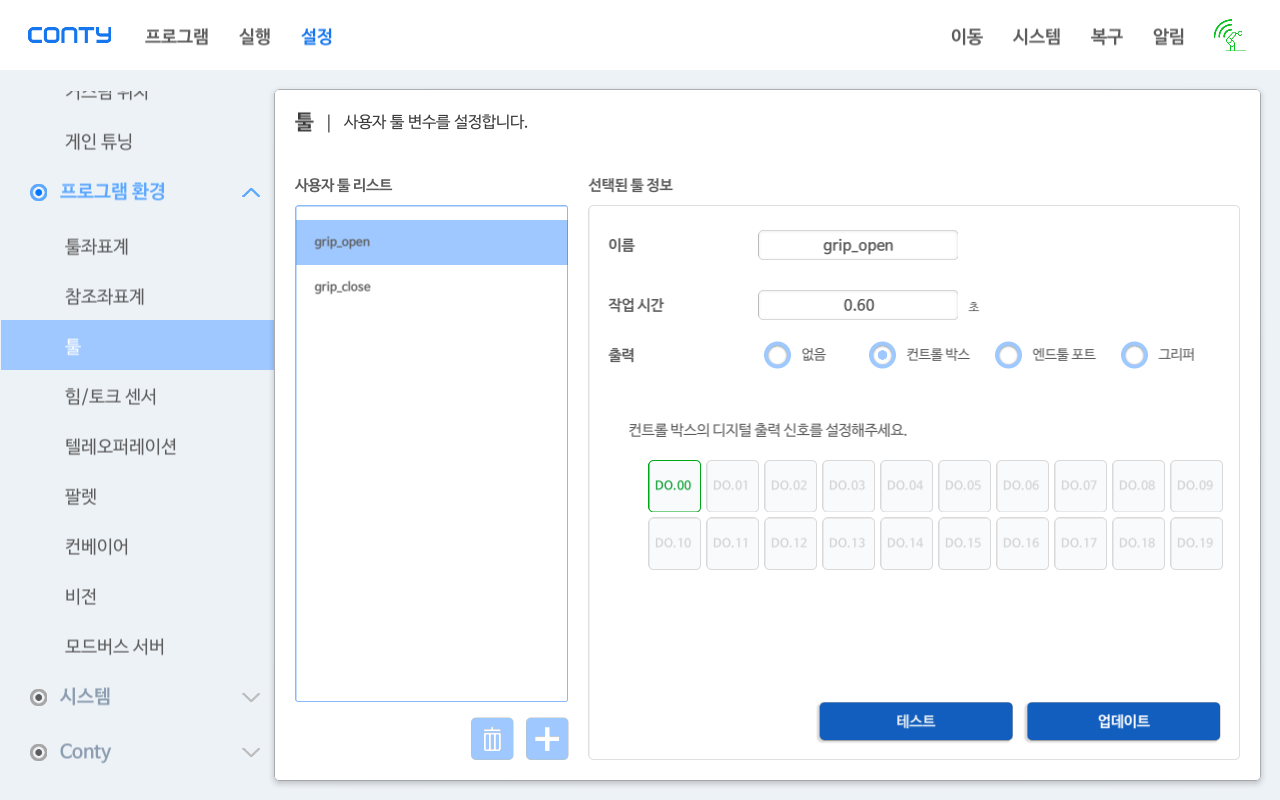Toggle digital output DO.00
The width and height of the screenshot is (1280, 800).
(674, 486)
